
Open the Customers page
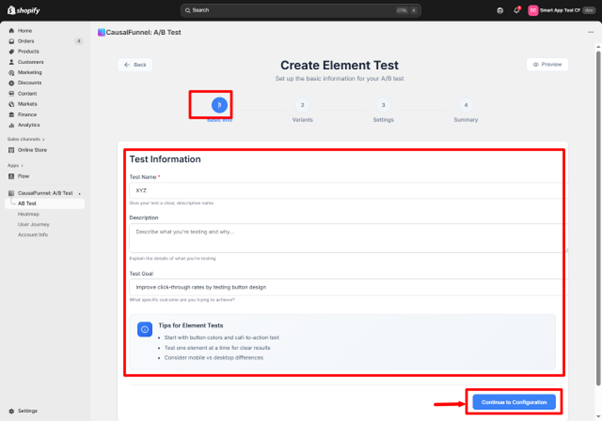pos(30,62)
